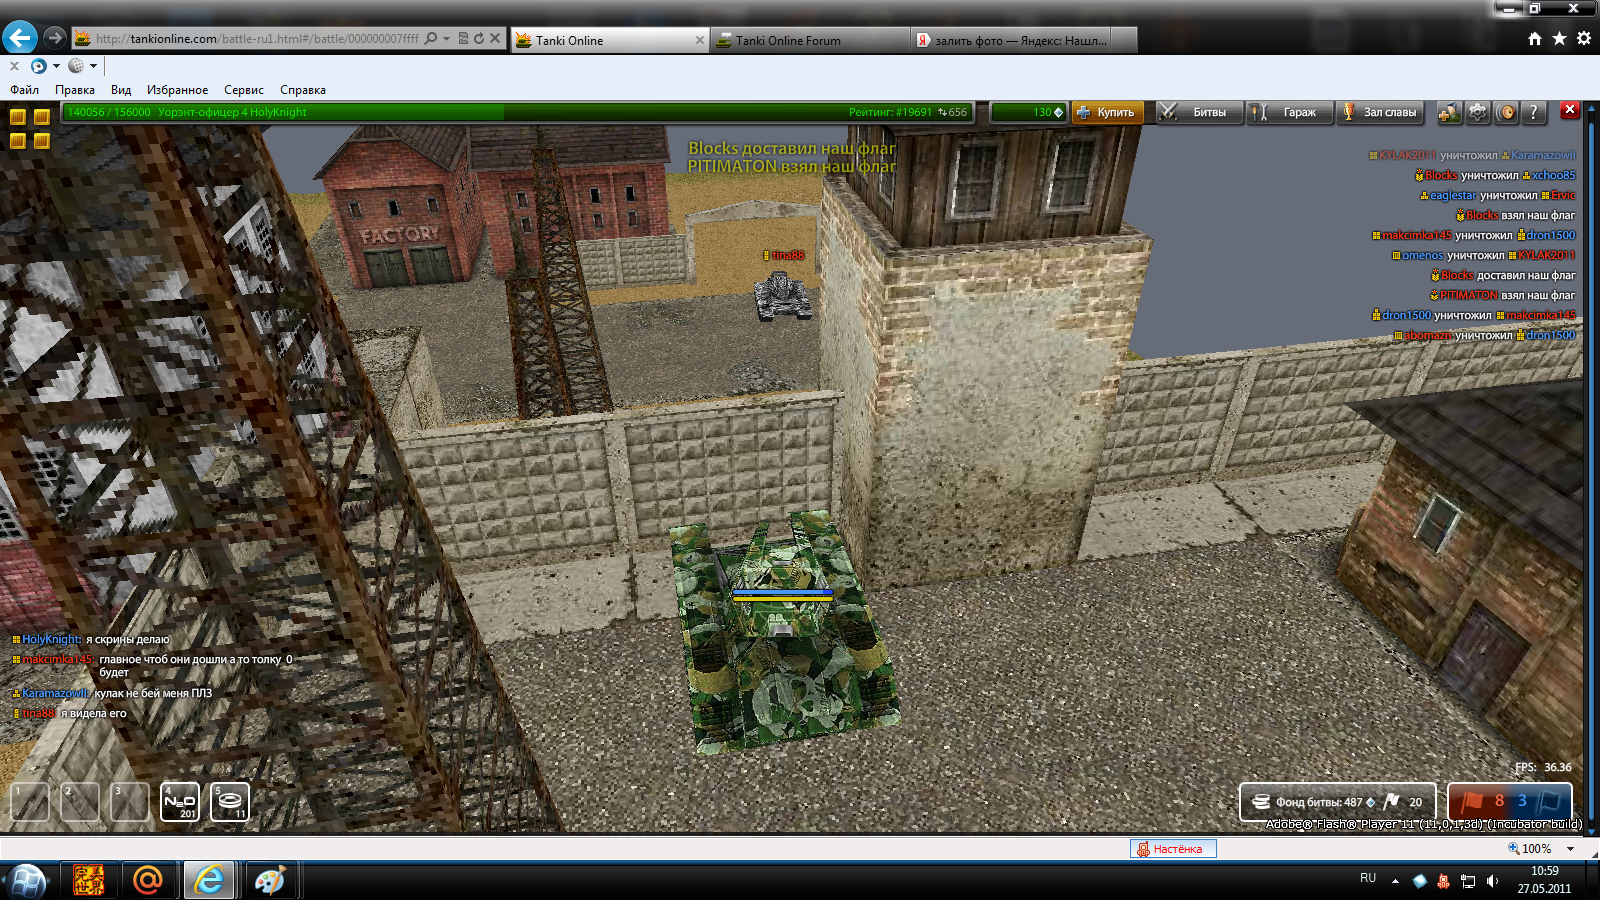
Task: Open the Битвы battles list
Action: [x=1199, y=112]
